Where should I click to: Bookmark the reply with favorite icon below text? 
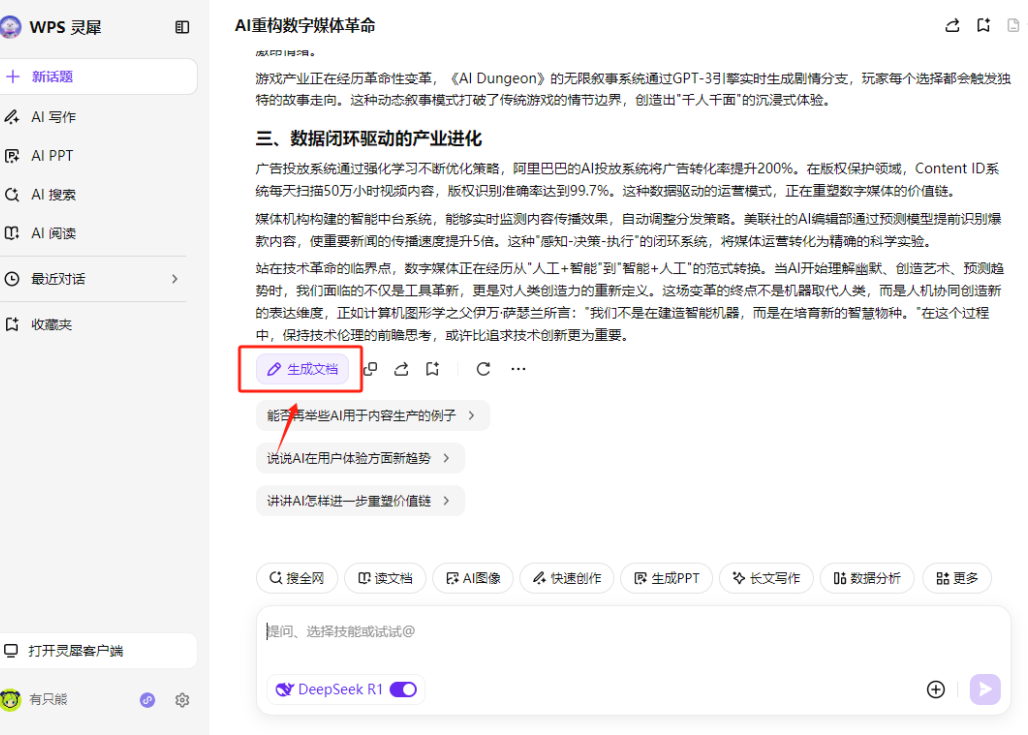(x=433, y=369)
